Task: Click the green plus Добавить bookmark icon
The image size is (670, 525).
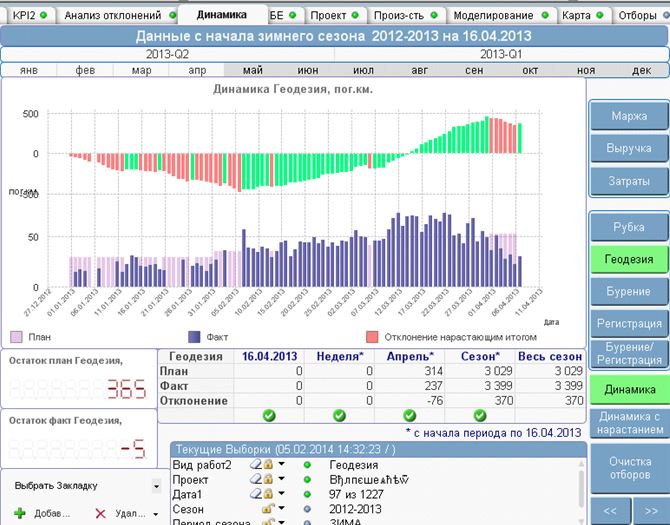Action: [x=20, y=514]
